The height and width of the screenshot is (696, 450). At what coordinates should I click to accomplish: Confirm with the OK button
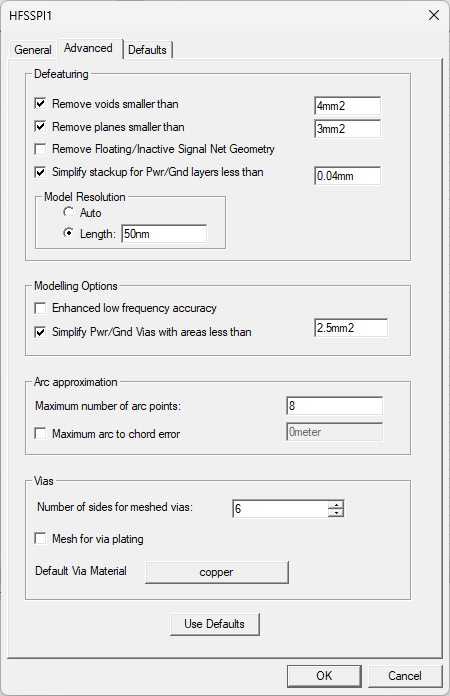pyautogui.click(x=324, y=676)
